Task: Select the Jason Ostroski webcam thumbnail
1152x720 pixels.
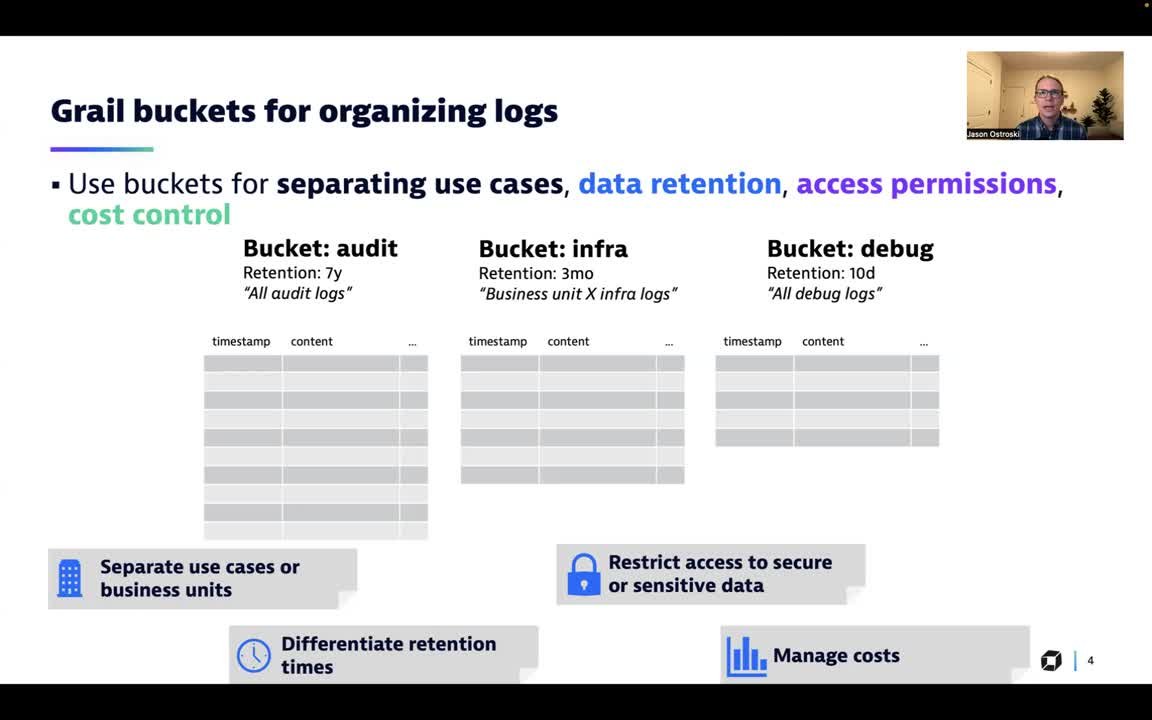Action: tap(1045, 96)
